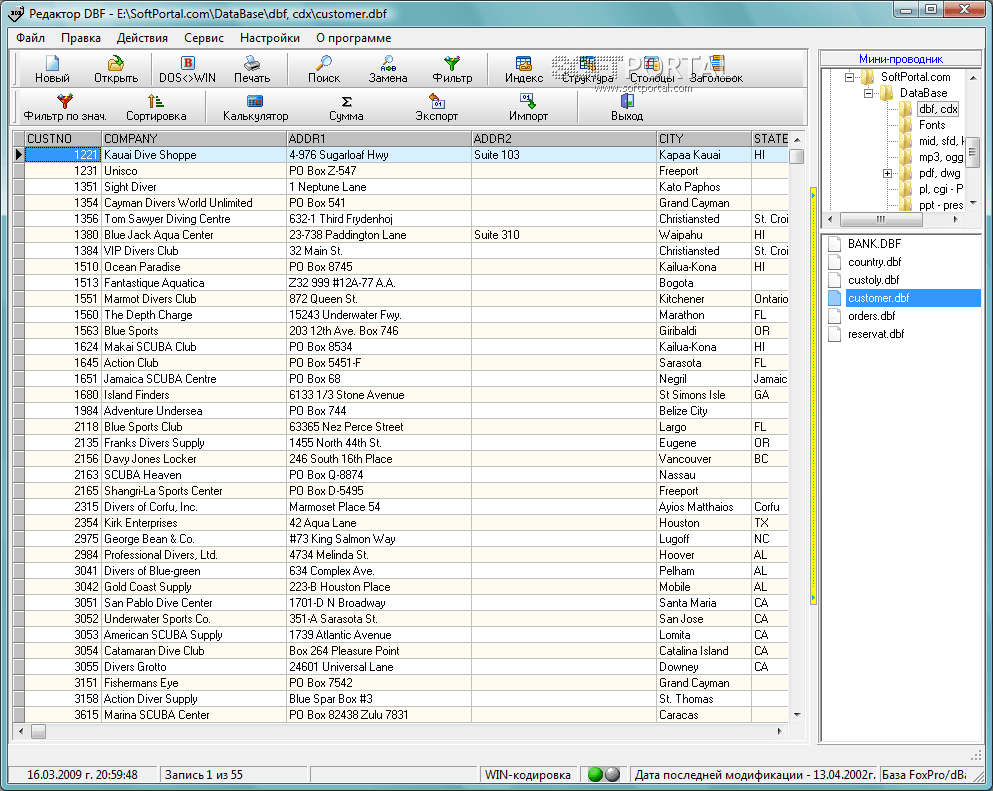Print the table using Печать
The width and height of the screenshot is (993, 791).
252,64
